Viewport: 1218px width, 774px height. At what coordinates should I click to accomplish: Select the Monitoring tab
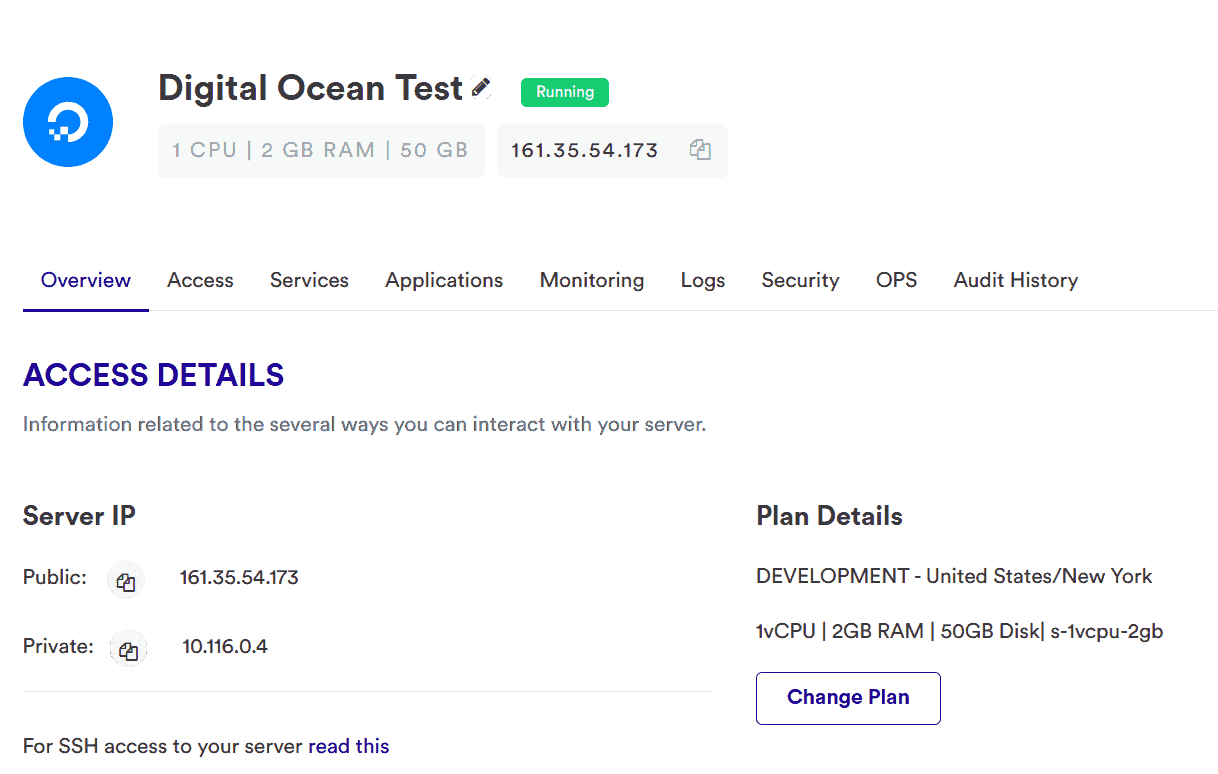592,280
